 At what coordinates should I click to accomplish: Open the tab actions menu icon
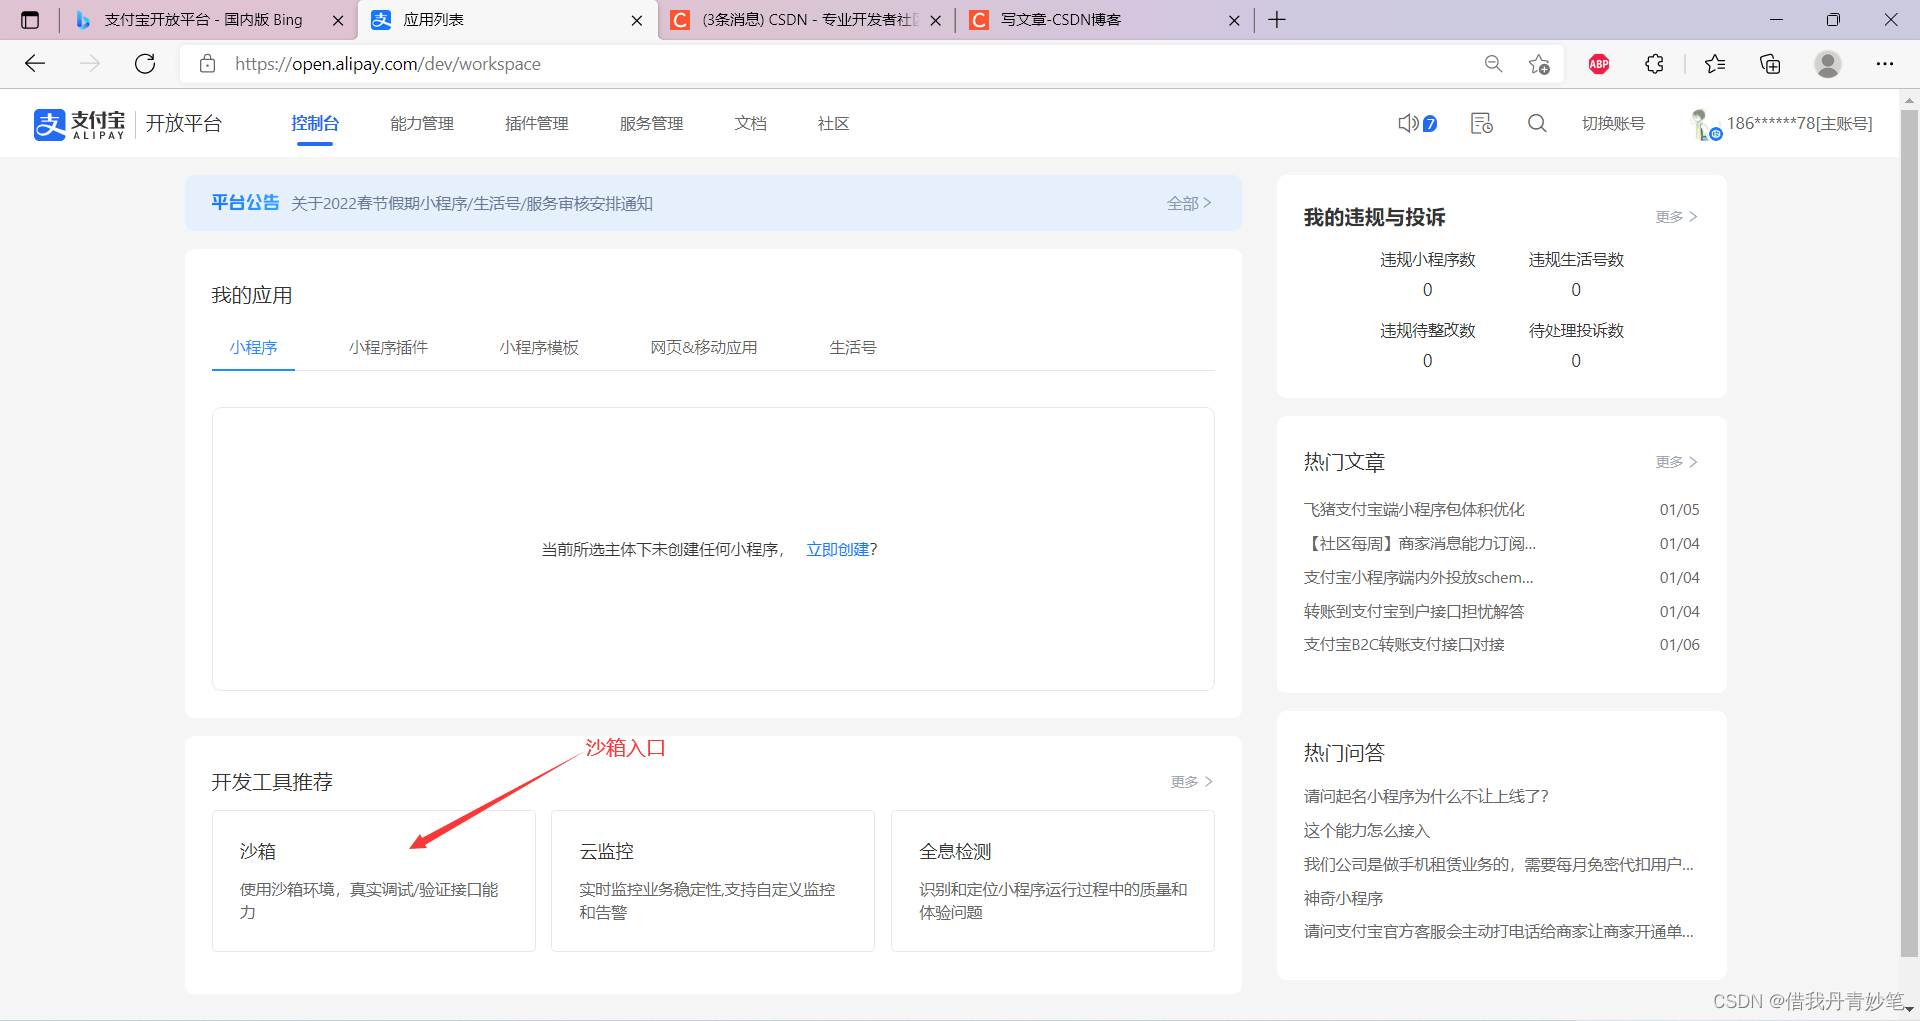[30, 20]
